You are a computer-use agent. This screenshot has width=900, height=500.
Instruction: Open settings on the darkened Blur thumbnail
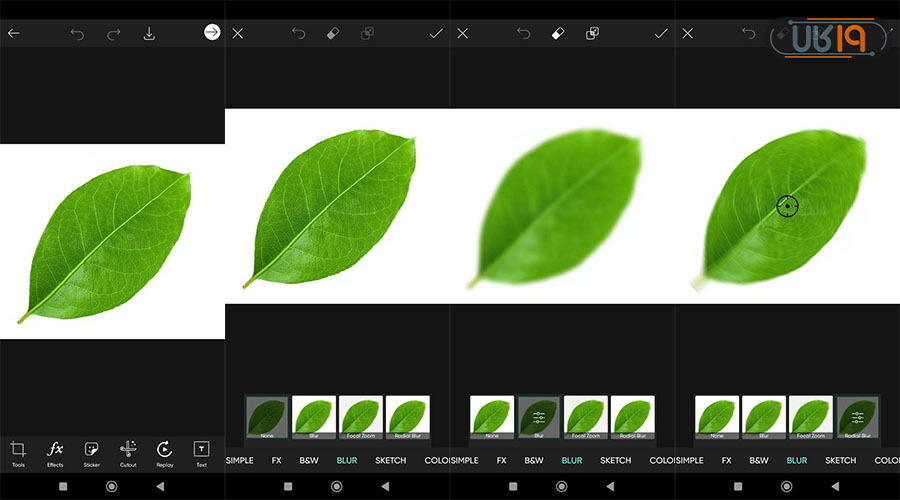(539, 417)
